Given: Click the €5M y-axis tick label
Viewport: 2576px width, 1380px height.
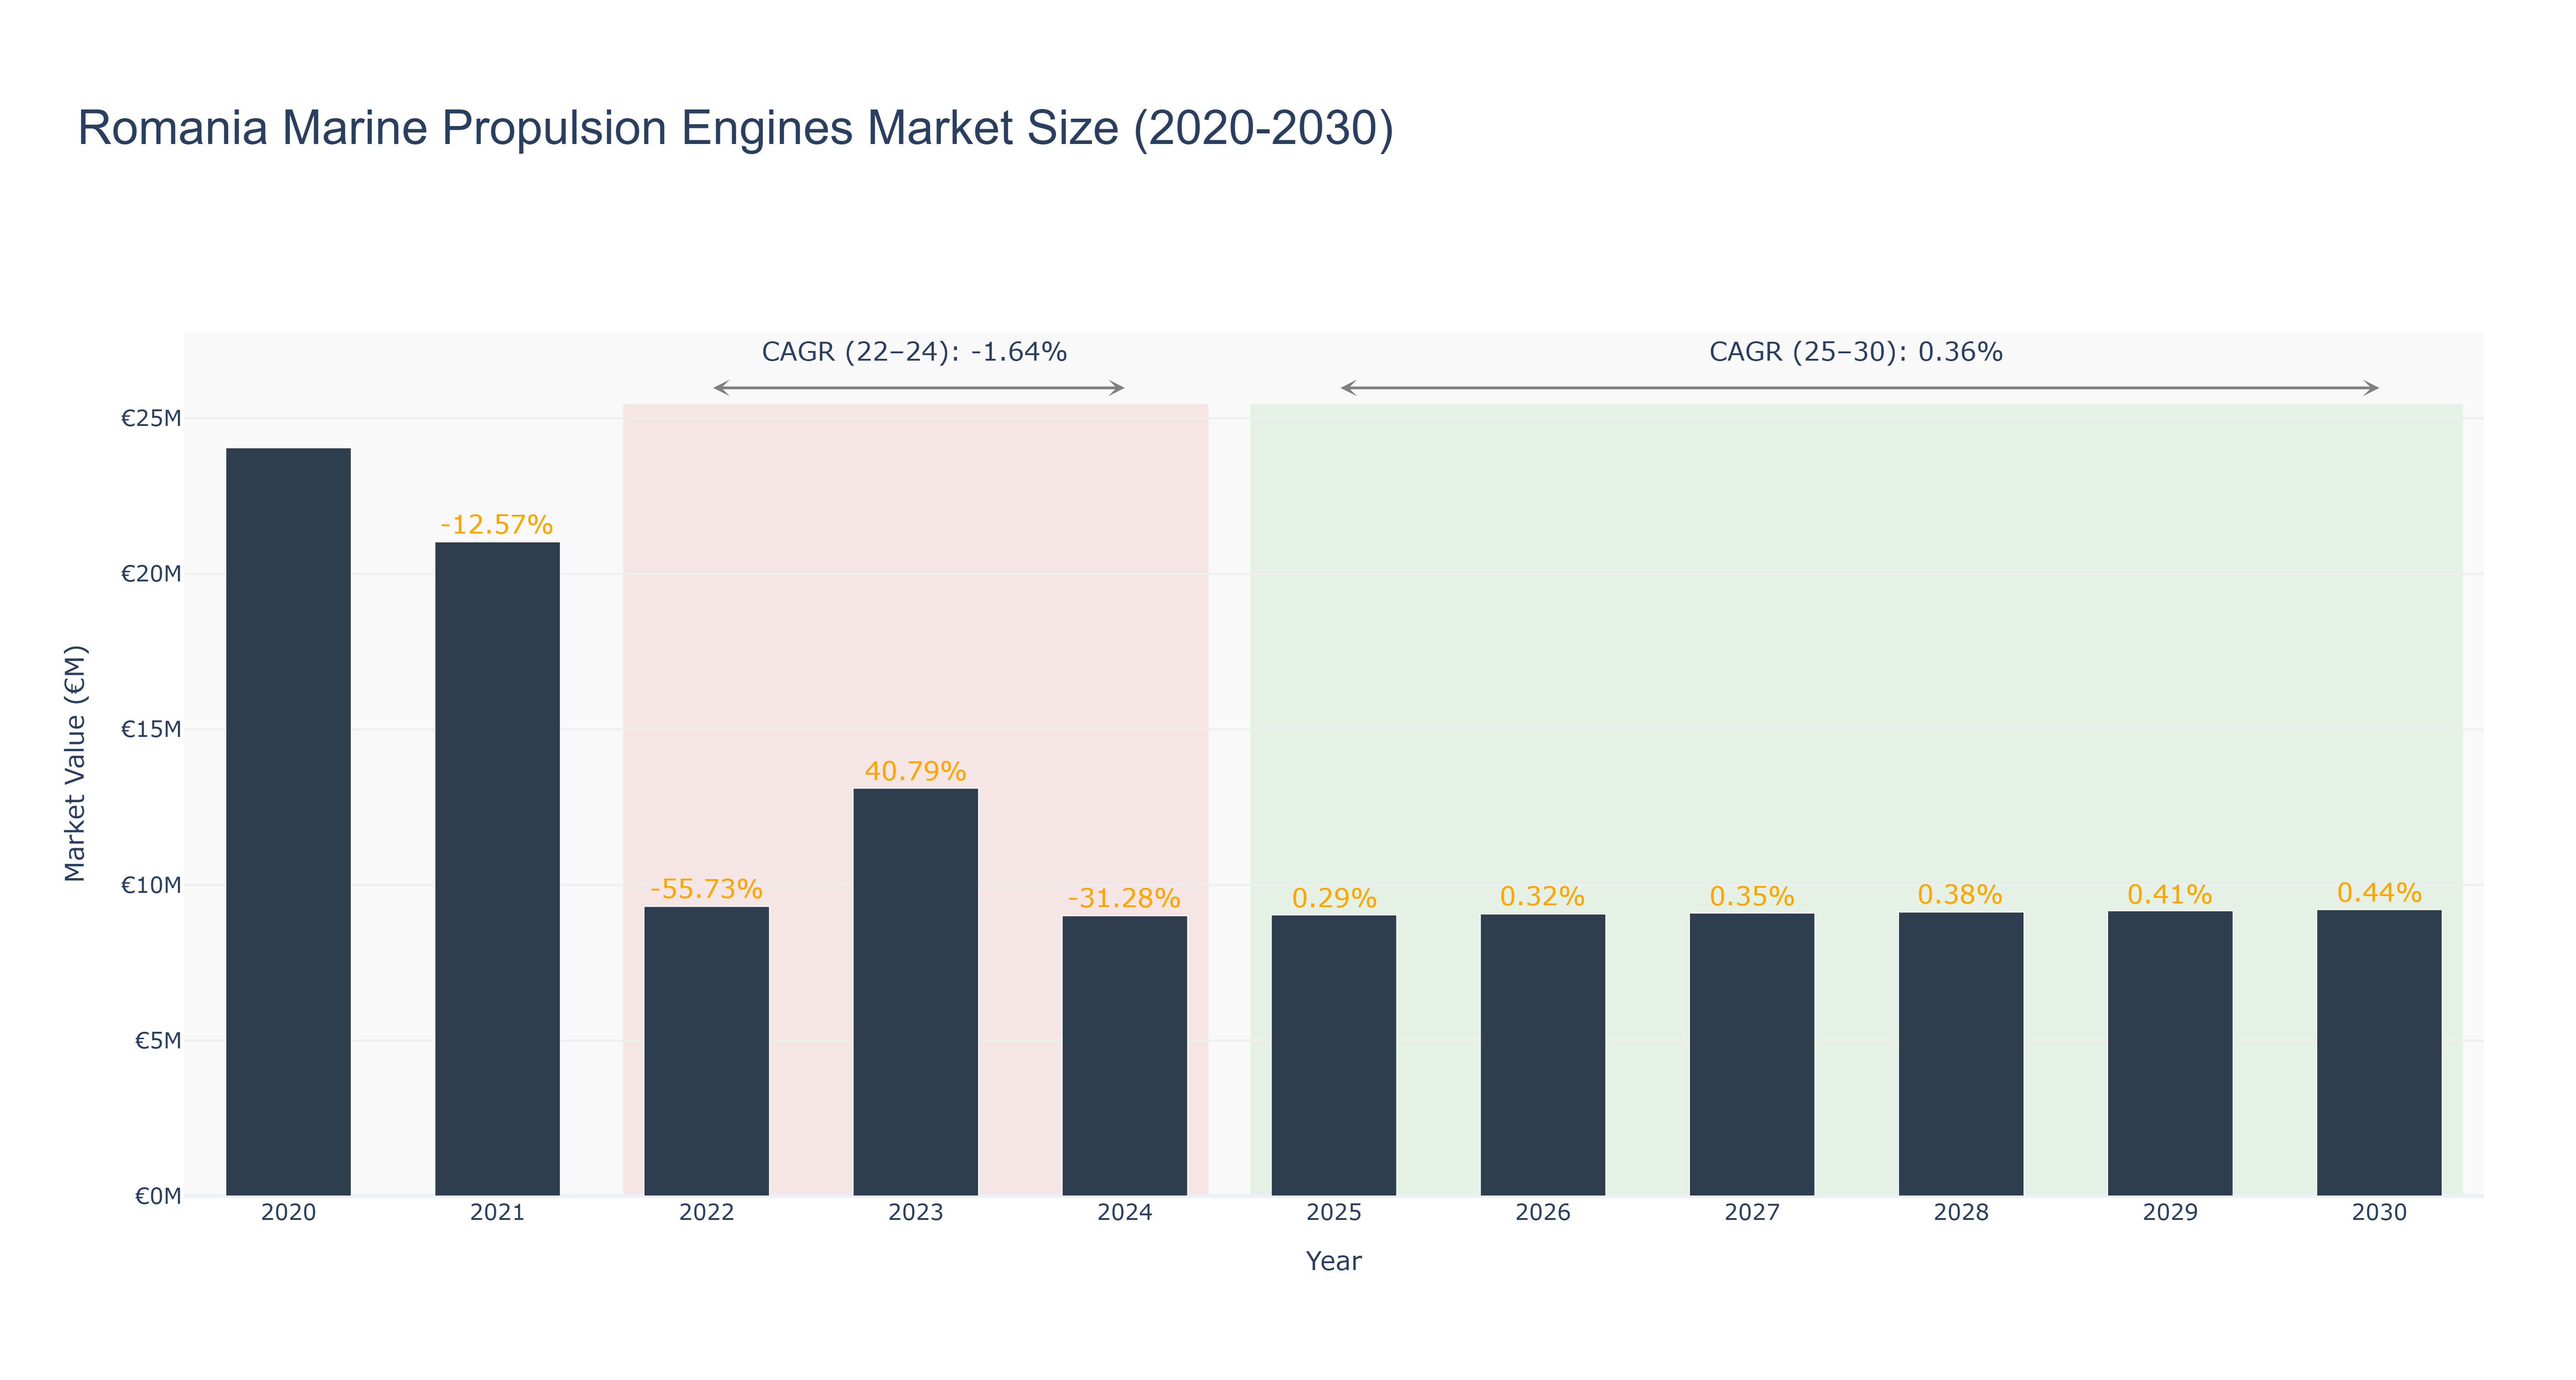Looking at the screenshot, I should click(x=158, y=1040).
